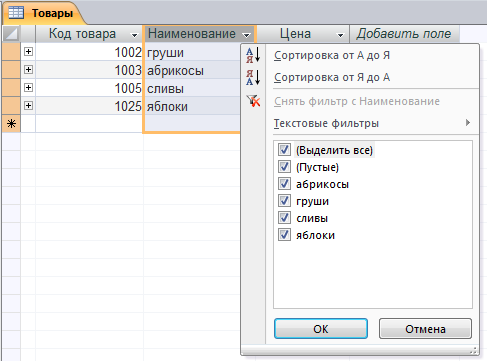Expand subdatasheet for record 1002

[x=28, y=51]
